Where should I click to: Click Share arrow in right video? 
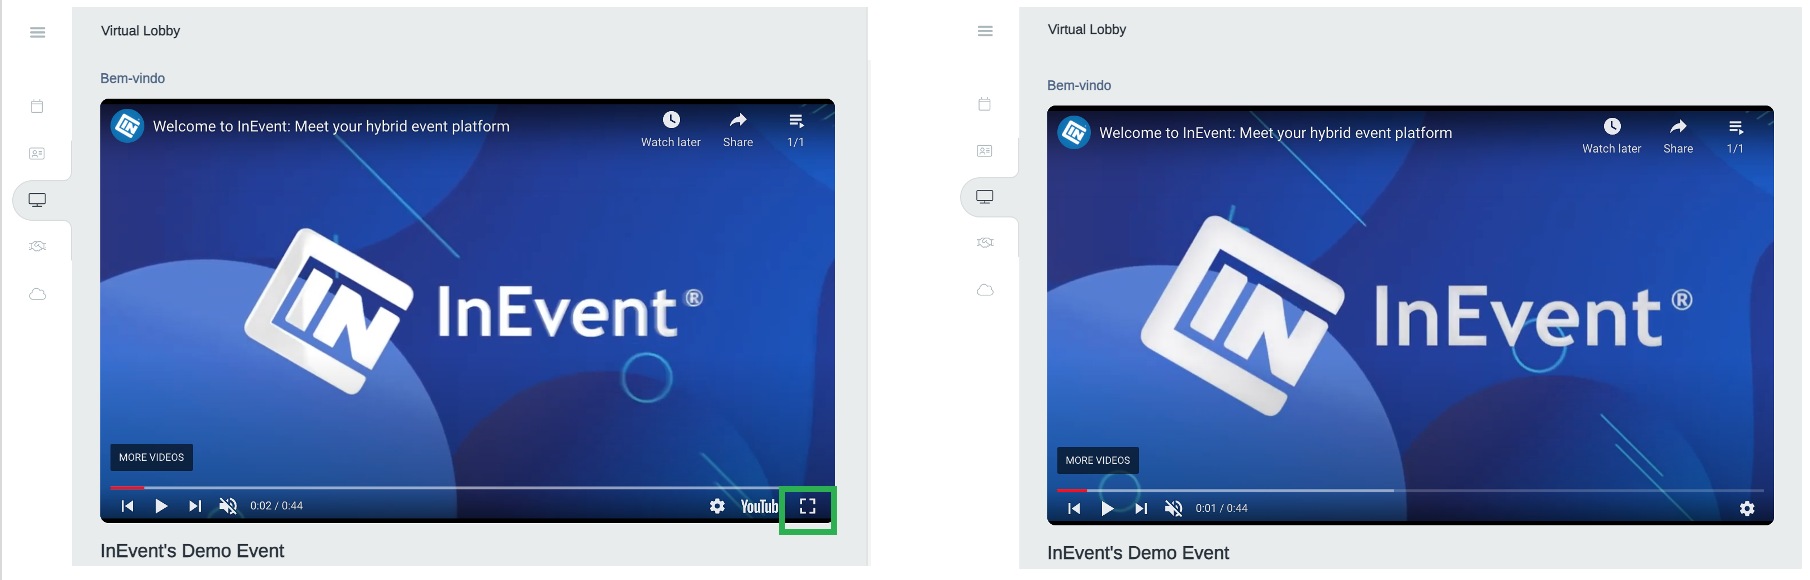pyautogui.click(x=1678, y=135)
